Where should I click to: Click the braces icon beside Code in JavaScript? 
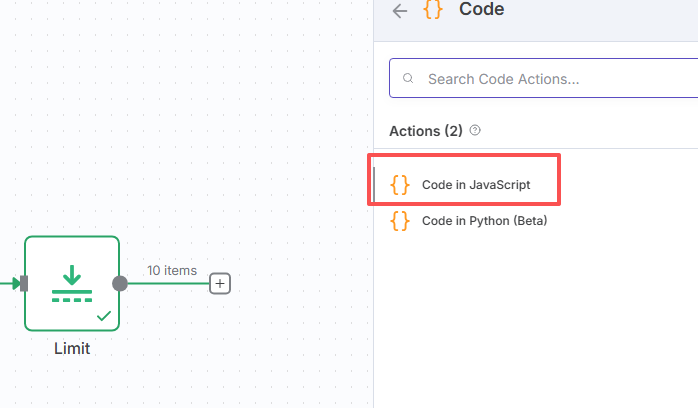pos(400,185)
